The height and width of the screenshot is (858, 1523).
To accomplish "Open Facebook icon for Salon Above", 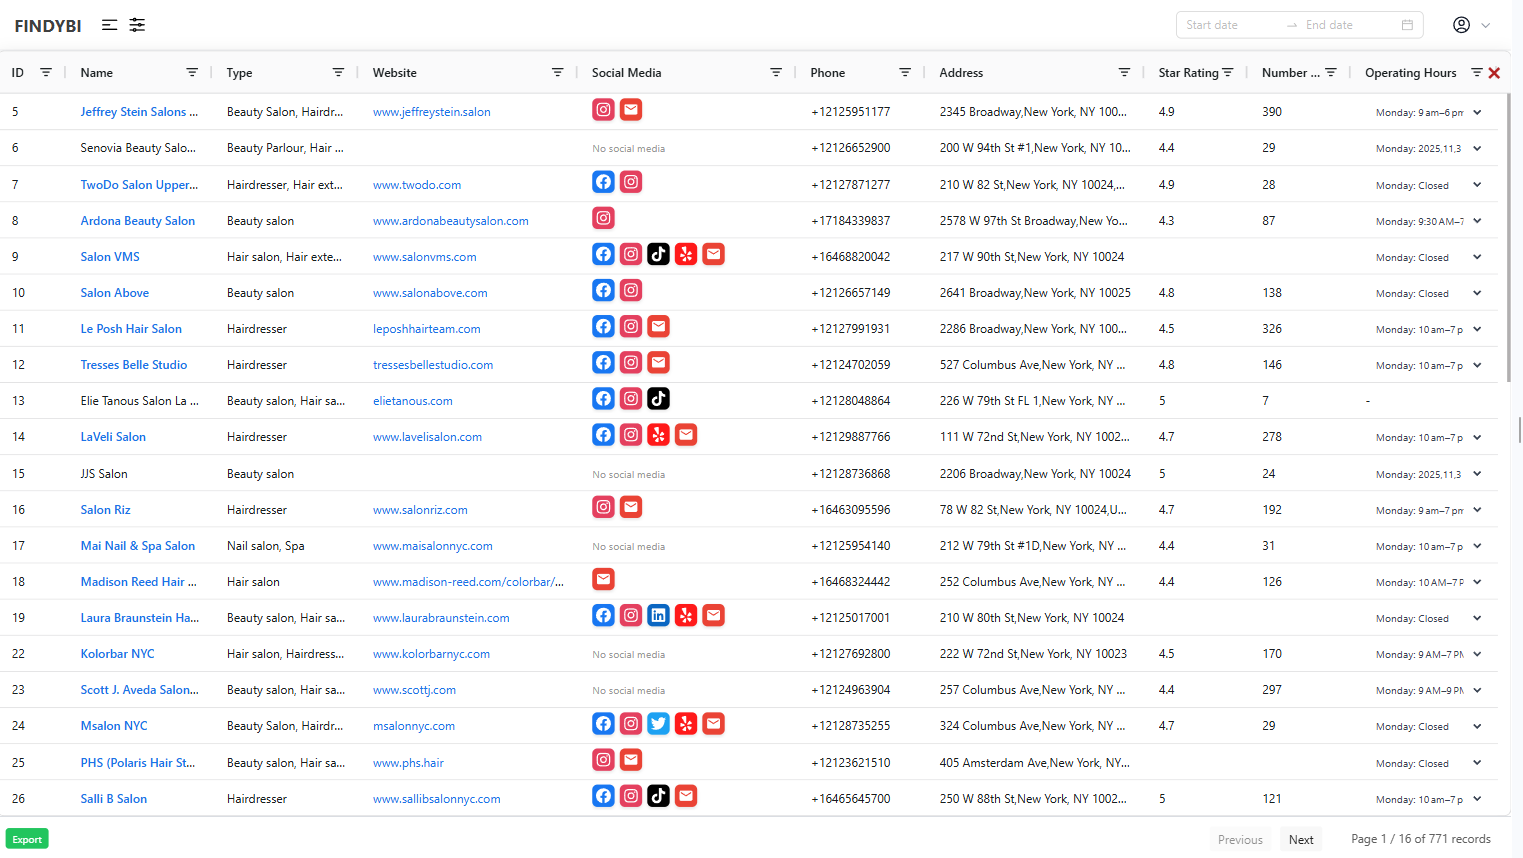I will pyautogui.click(x=603, y=290).
